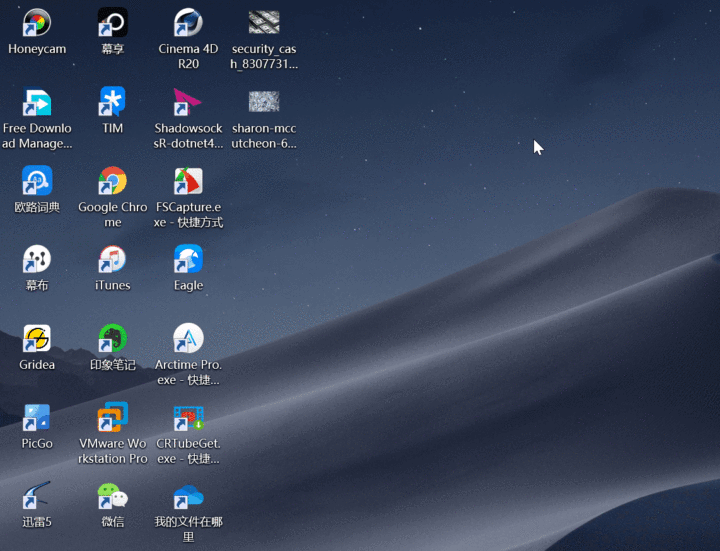
Task: Select the Cinema 4D R20 shortcut
Action: 188,22
